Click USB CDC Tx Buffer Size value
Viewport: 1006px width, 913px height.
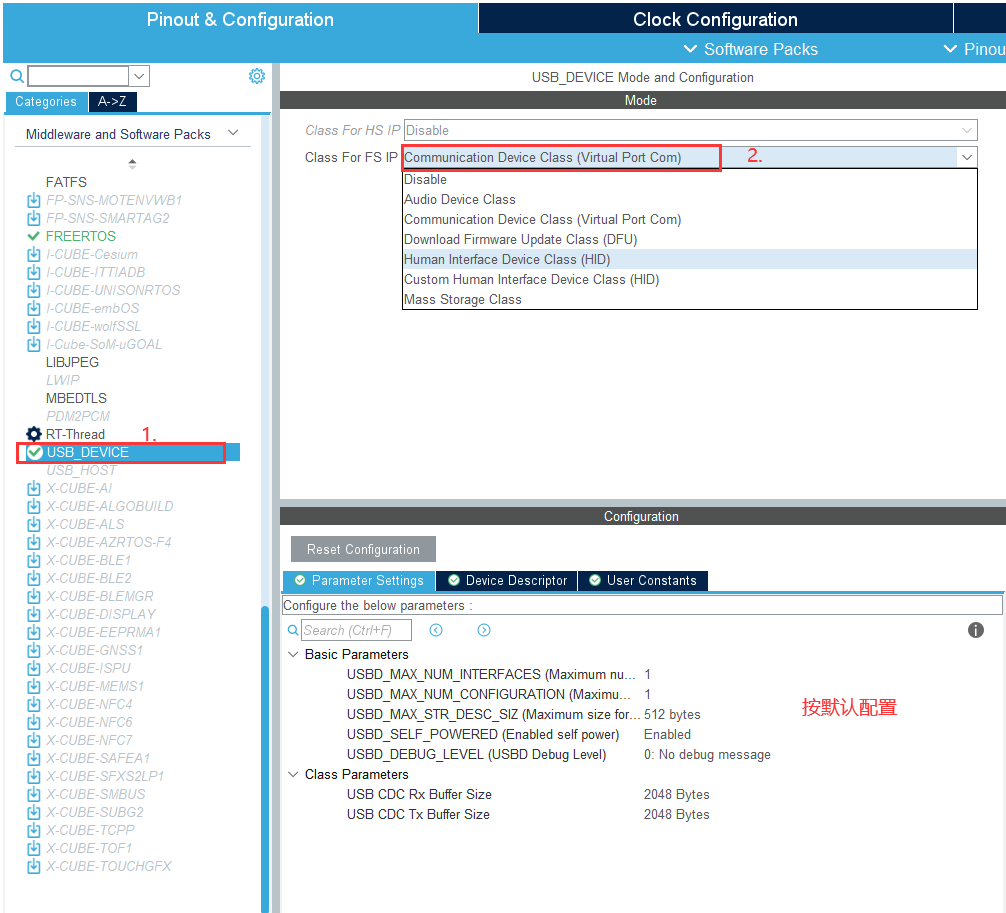click(x=676, y=814)
